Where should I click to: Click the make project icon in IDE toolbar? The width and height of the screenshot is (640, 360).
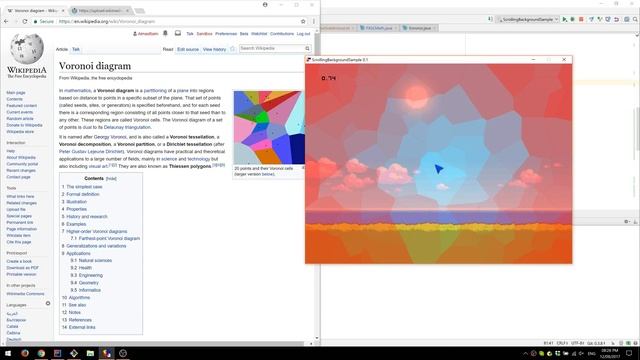[490, 19]
